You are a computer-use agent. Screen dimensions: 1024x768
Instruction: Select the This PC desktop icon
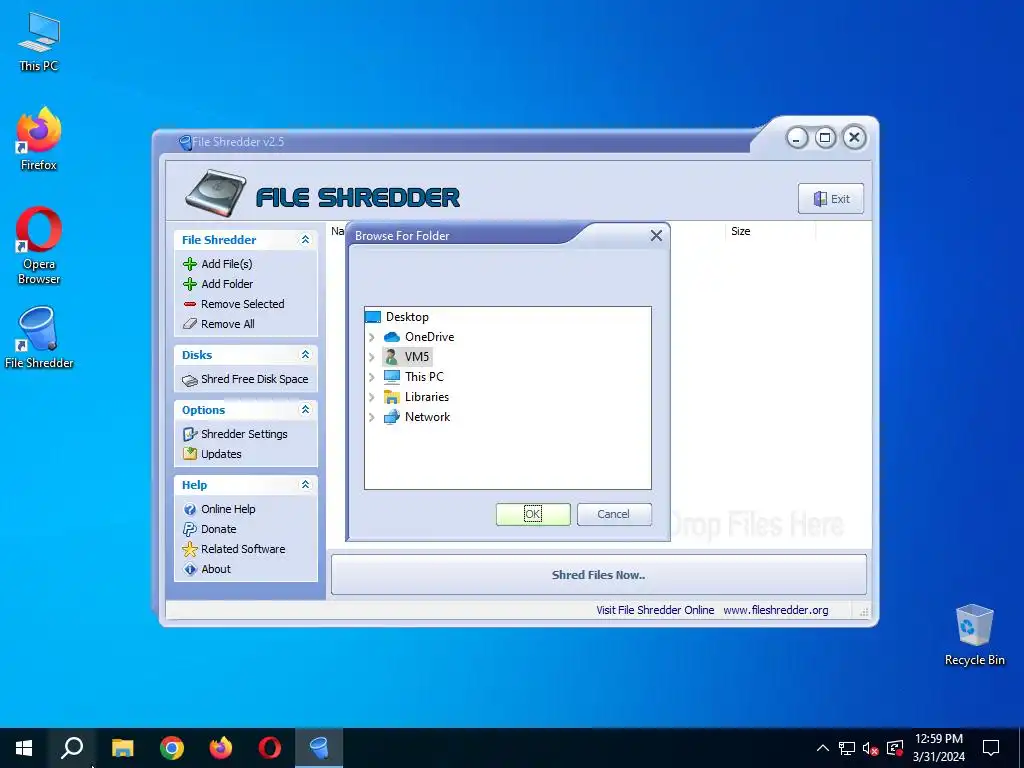(x=39, y=42)
